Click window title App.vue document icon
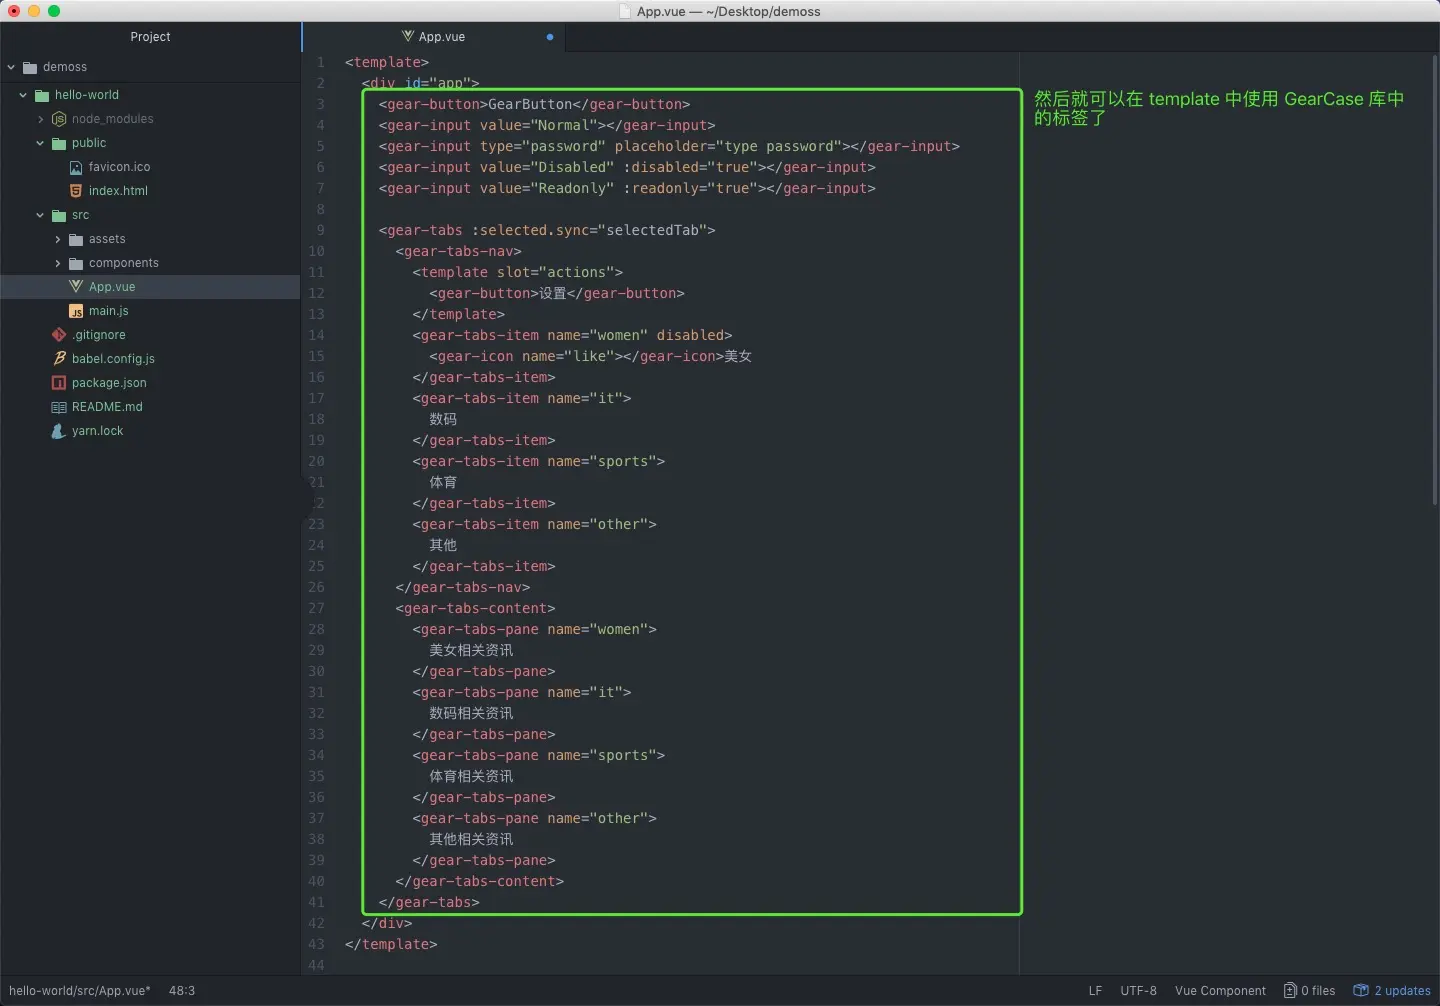The height and width of the screenshot is (1006, 1440). (x=626, y=11)
